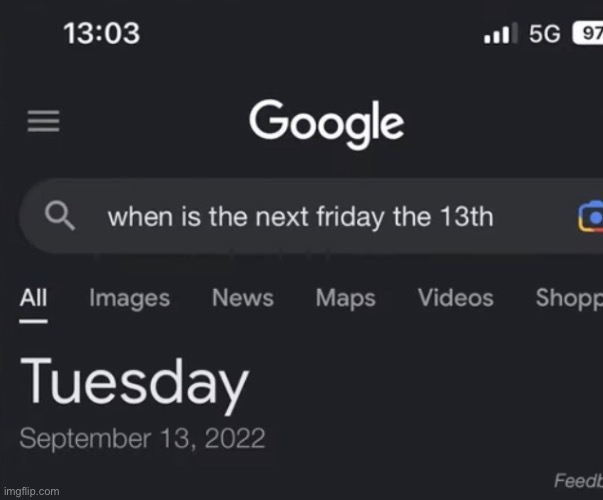Tap the battery level indicator
The height and width of the screenshot is (500, 603).
(588, 34)
